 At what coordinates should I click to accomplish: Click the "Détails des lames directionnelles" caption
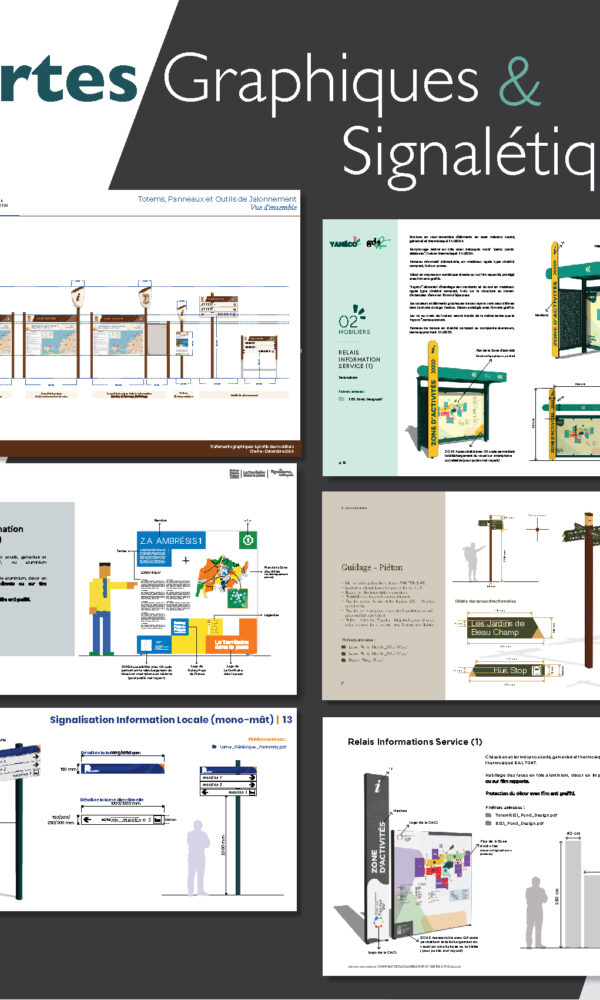tap(486, 601)
